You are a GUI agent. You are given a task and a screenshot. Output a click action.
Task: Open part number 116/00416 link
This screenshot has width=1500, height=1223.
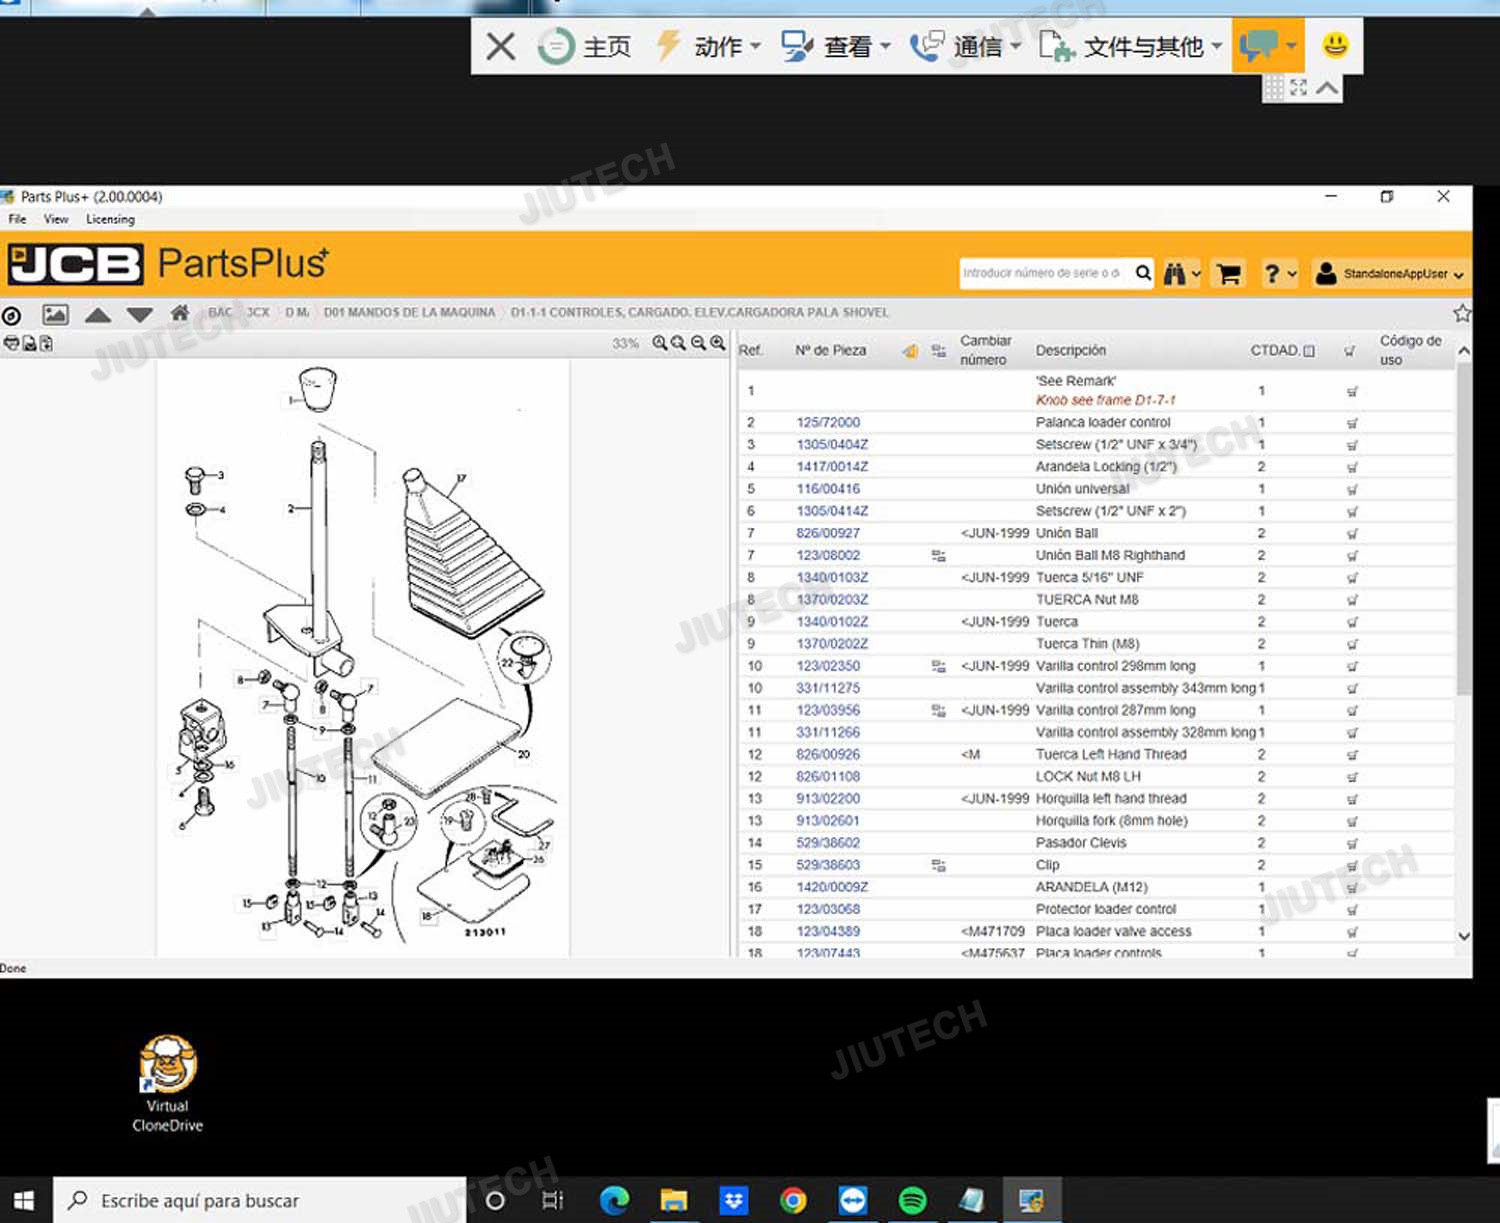point(828,489)
